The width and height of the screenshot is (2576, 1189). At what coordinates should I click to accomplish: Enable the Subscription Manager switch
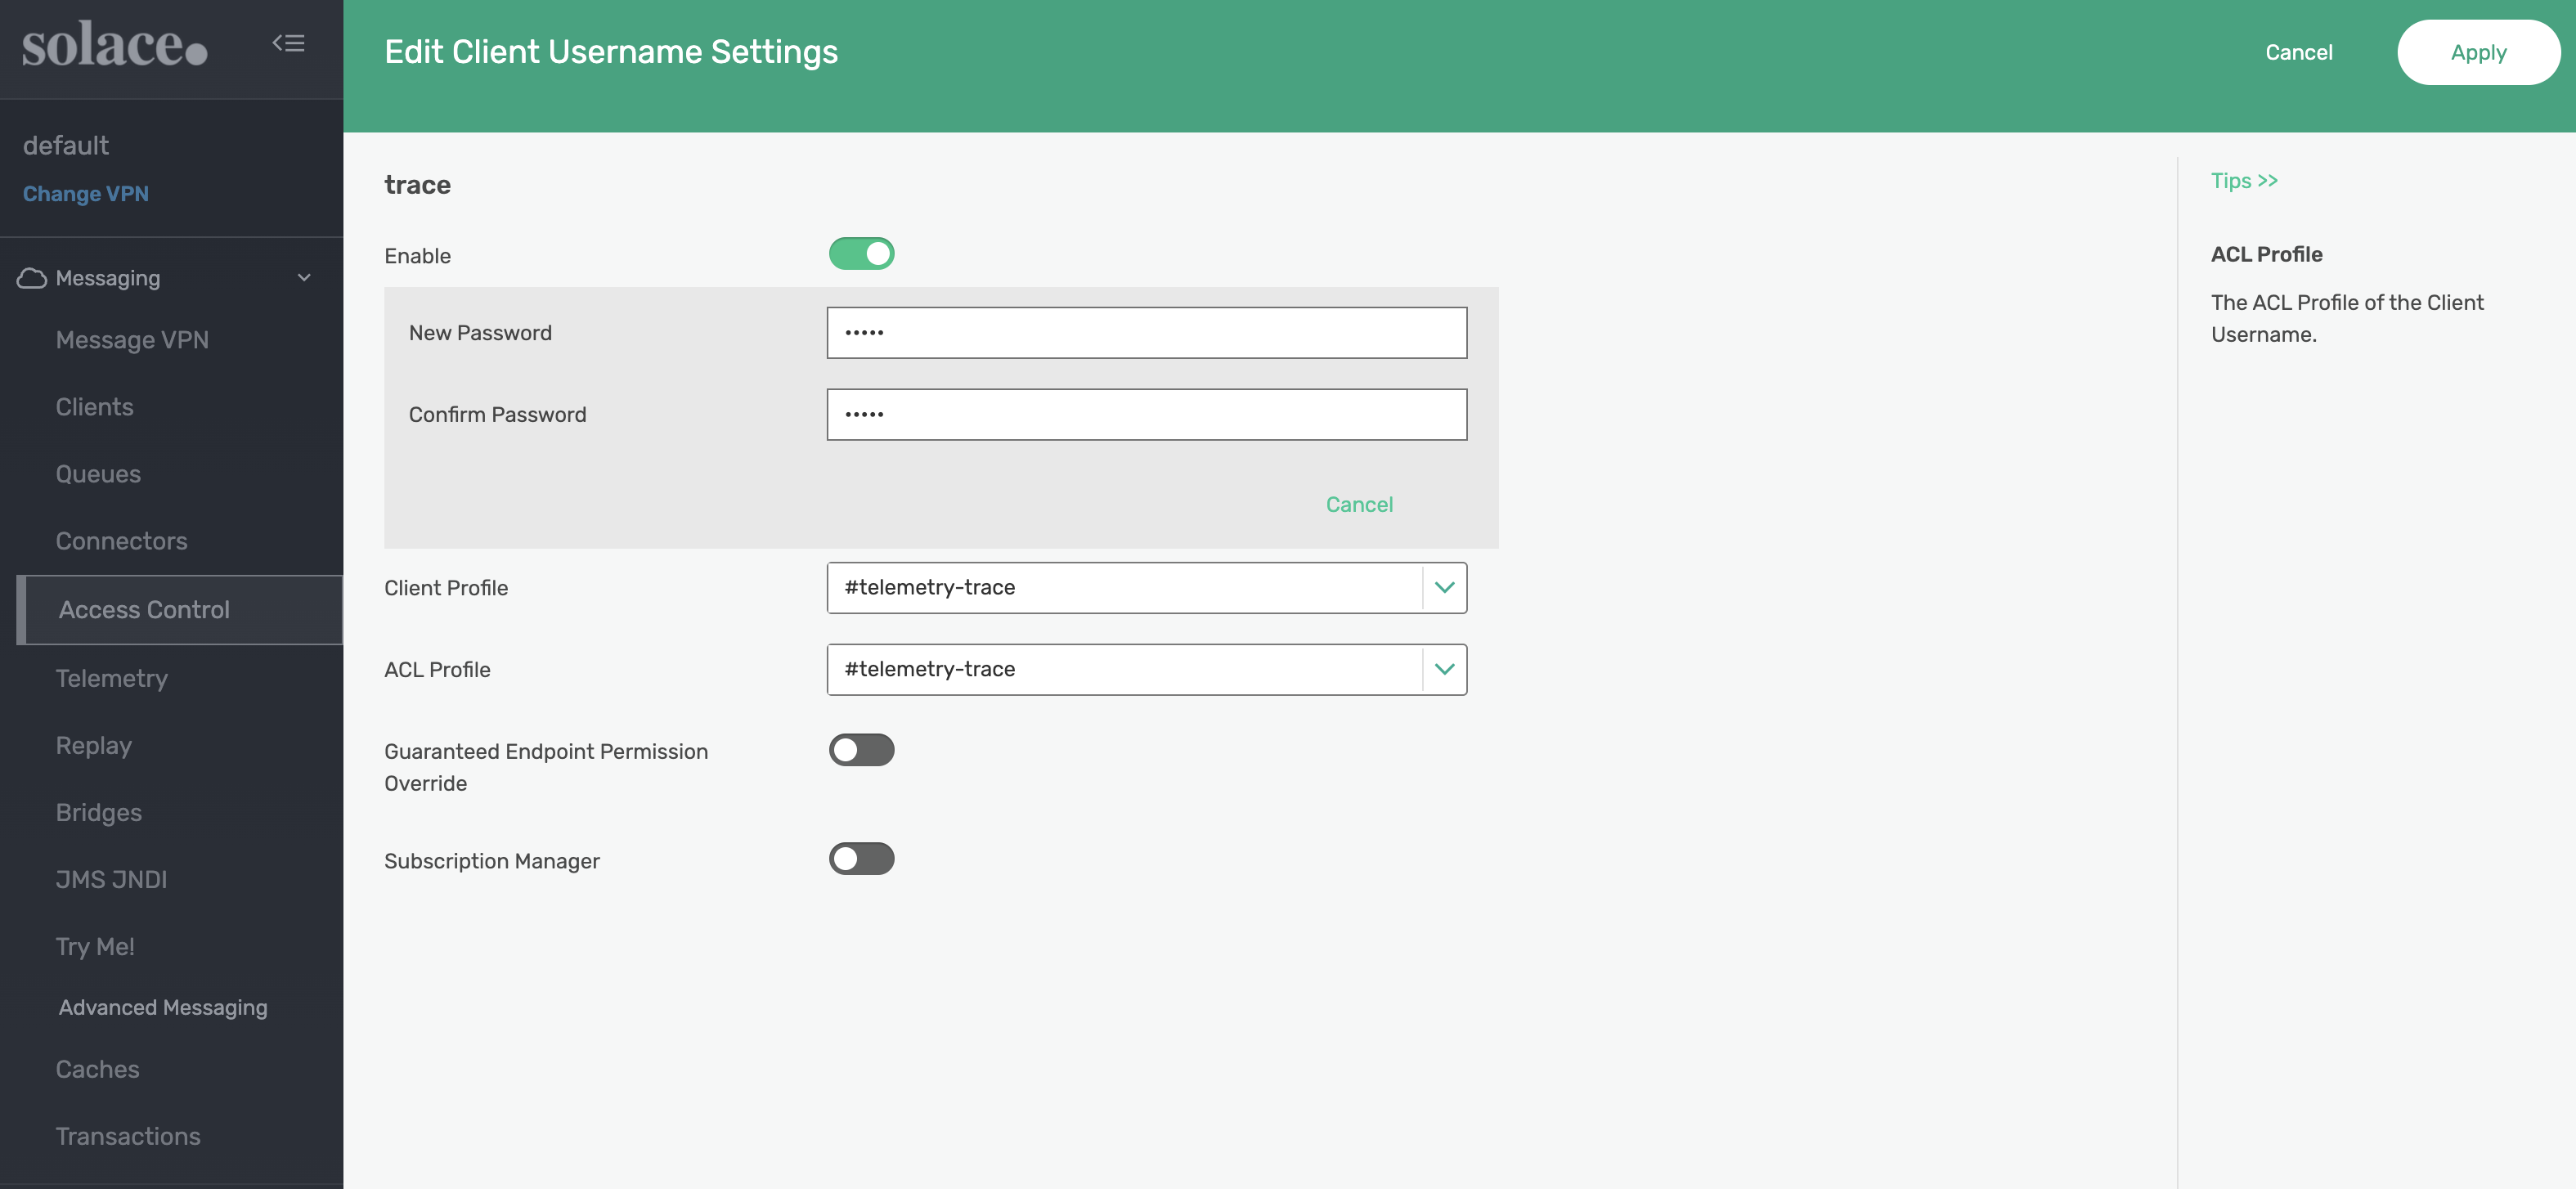[x=861, y=859]
